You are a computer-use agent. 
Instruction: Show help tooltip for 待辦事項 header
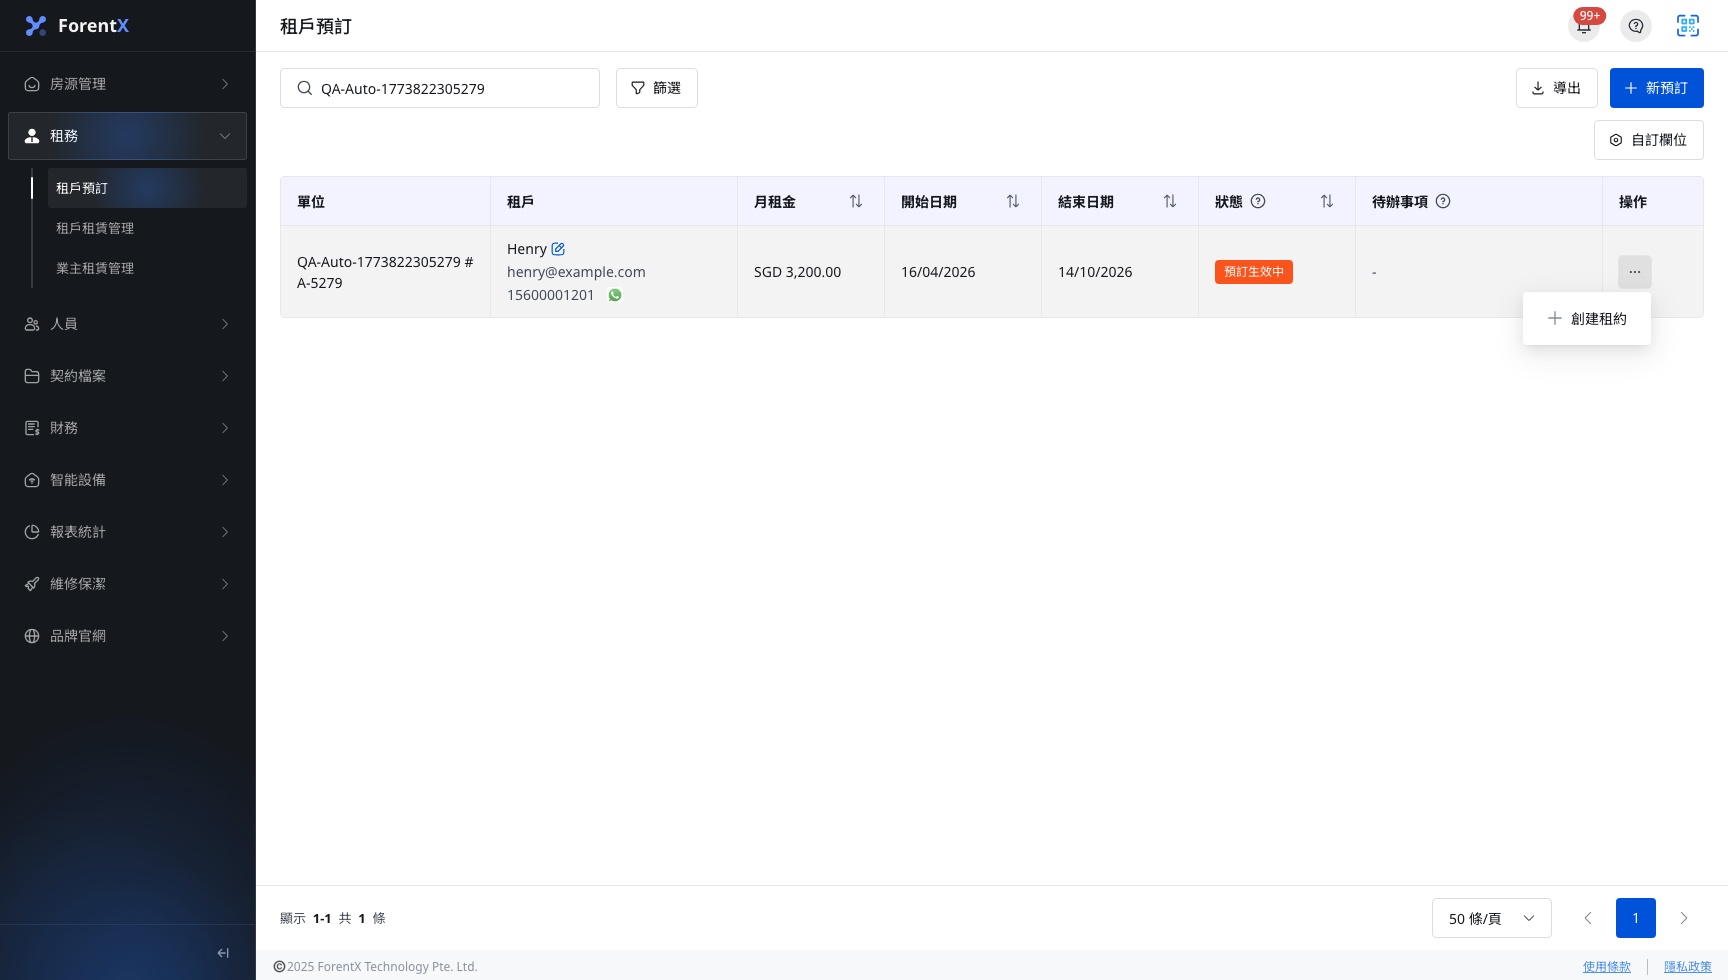[1443, 201]
